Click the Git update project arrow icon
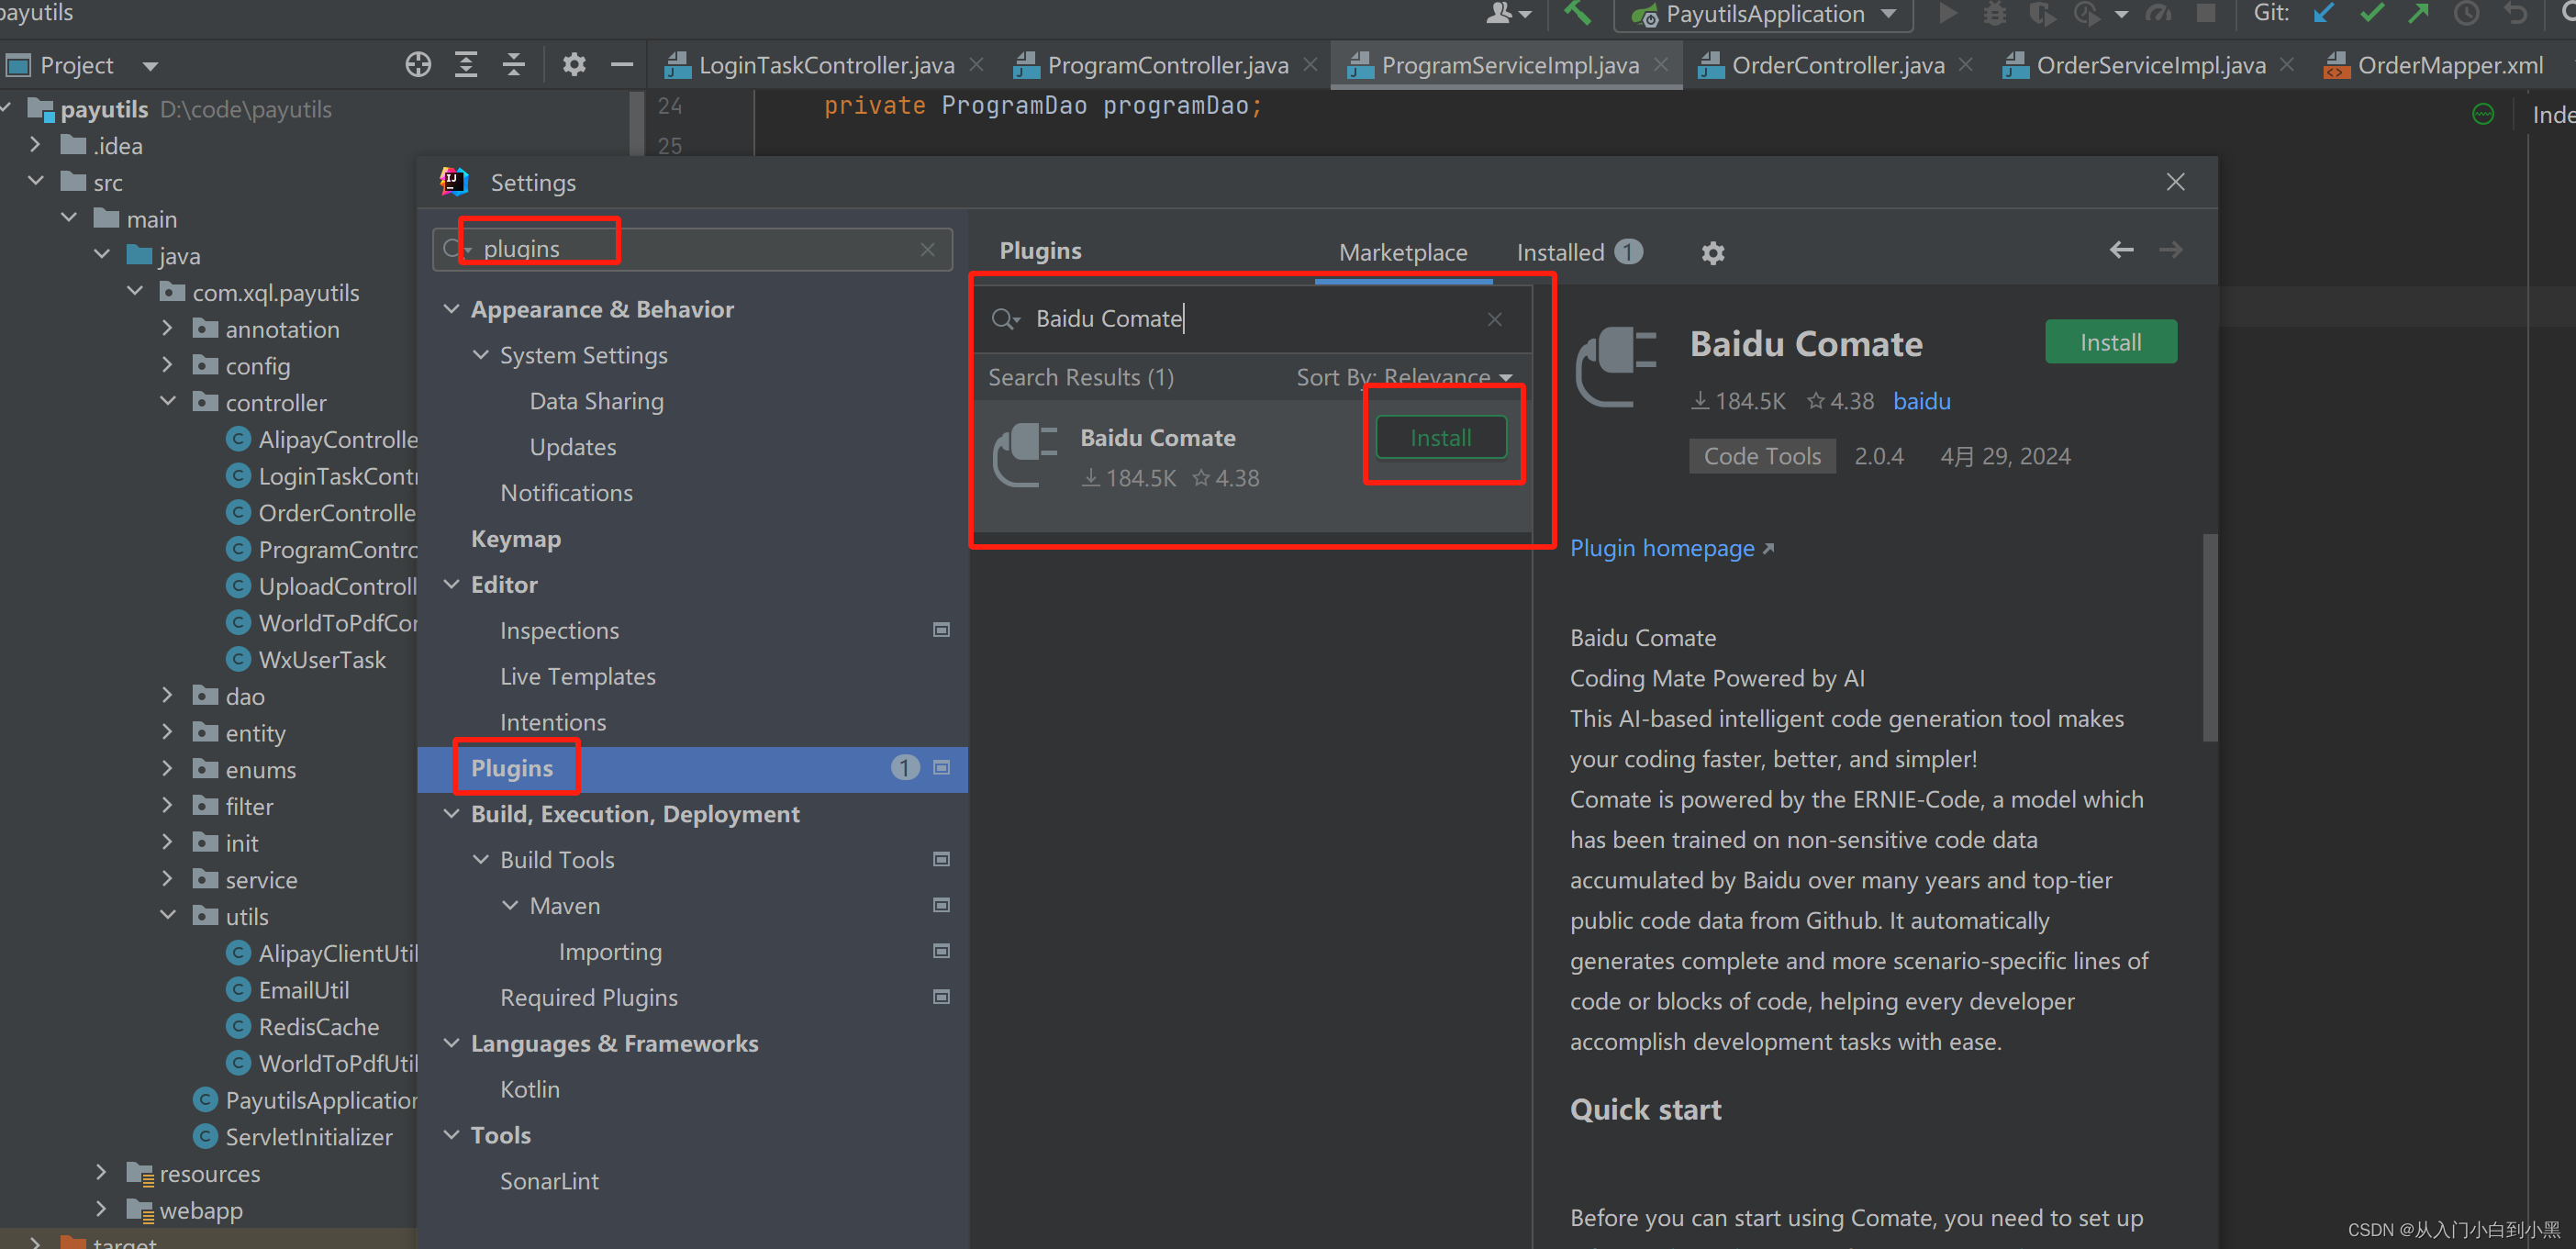This screenshot has width=2576, height=1249. (x=2323, y=13)
